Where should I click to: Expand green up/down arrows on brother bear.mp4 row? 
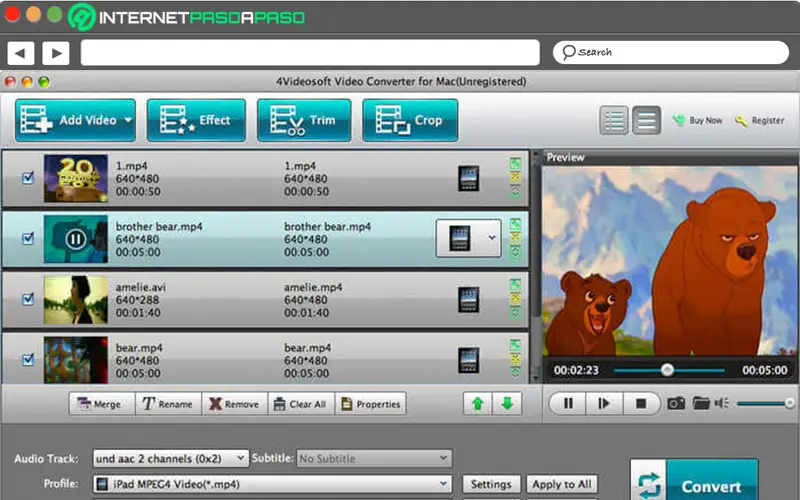pos(515,252)
